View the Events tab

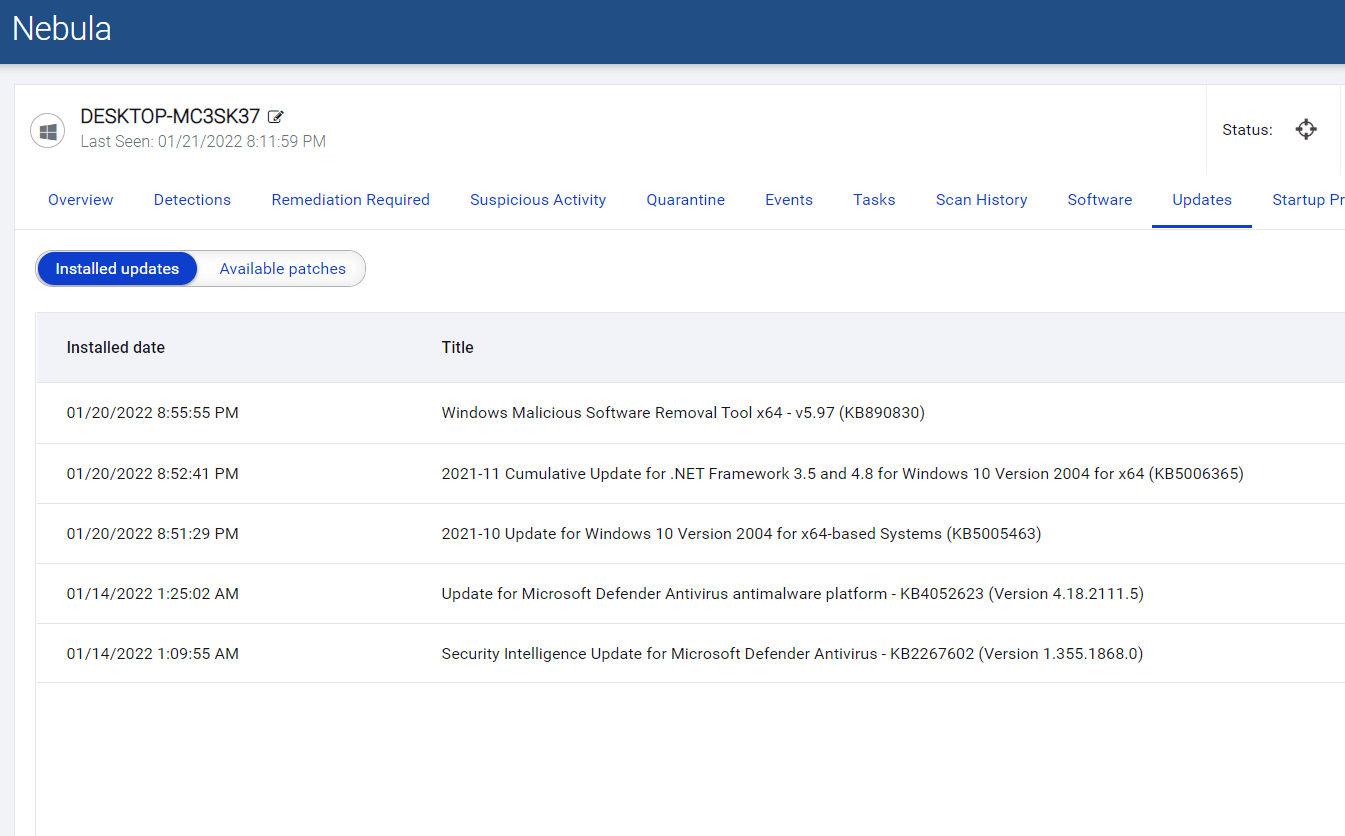point(789,200)
